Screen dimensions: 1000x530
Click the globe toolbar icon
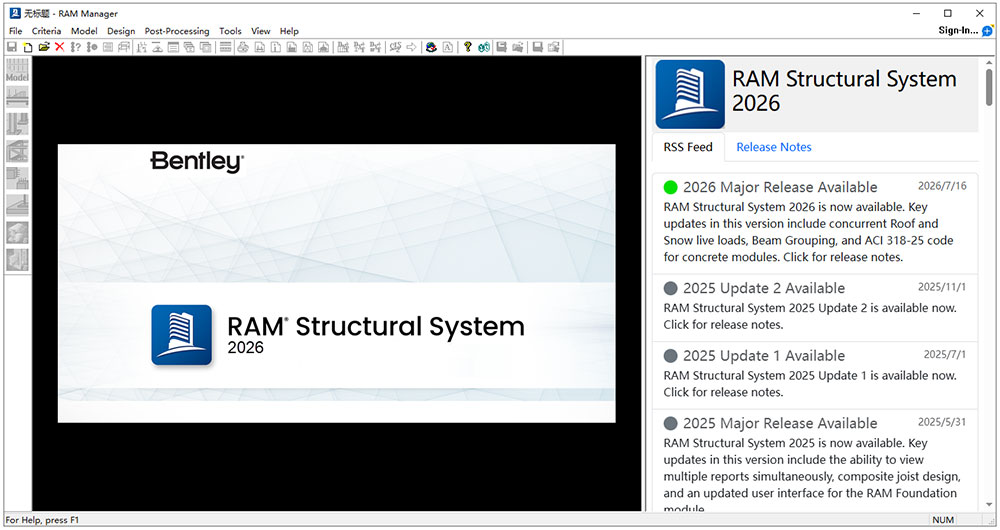point(432,47)
